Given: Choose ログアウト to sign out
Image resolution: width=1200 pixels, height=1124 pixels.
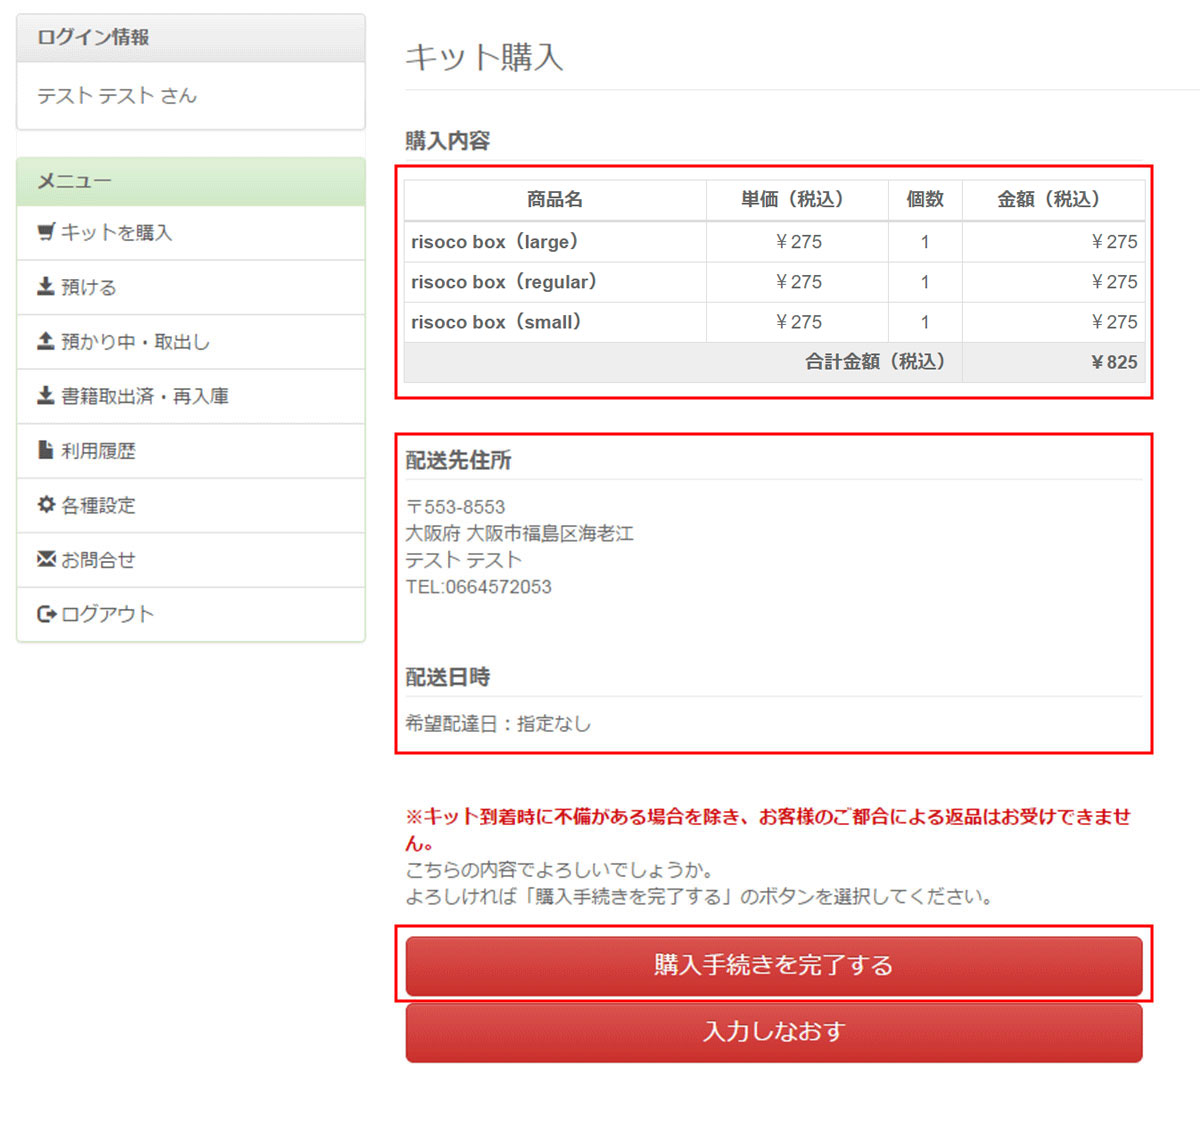Looking at the screenshot, I should click(191, 614).
